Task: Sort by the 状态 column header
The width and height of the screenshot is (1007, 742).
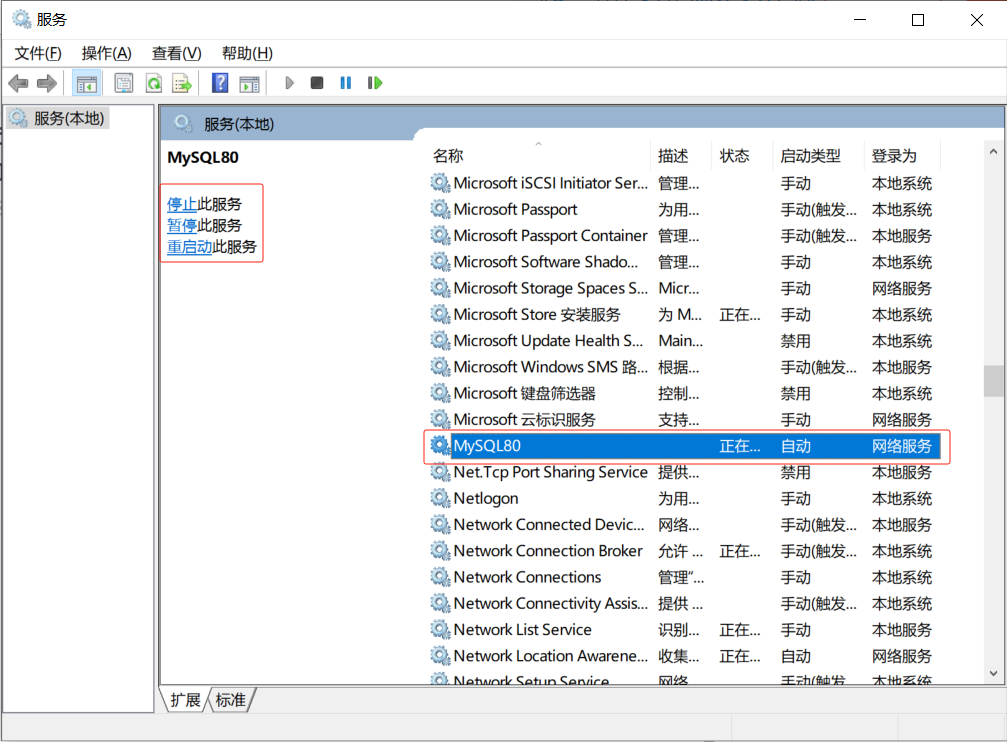Action: click(742, 155)
